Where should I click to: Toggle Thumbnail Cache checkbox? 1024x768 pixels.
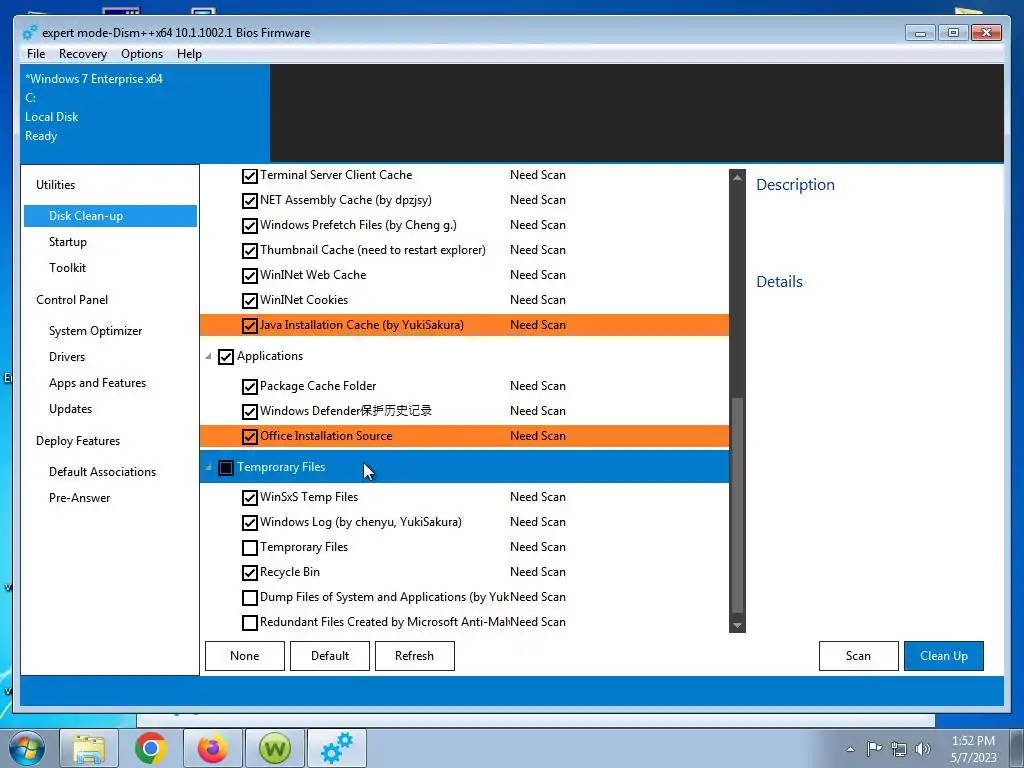[249, 251]
